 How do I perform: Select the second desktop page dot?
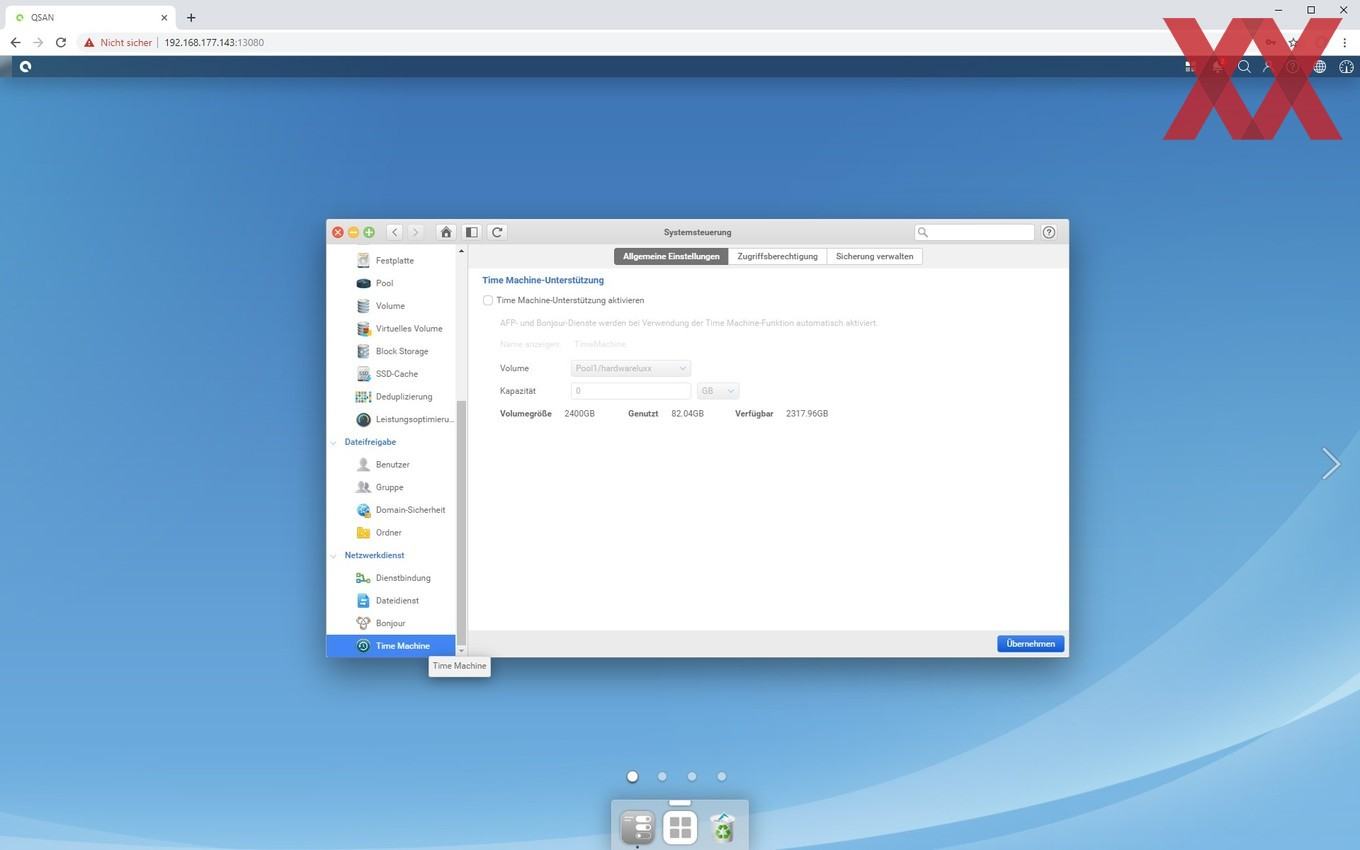tap(662, 776)
